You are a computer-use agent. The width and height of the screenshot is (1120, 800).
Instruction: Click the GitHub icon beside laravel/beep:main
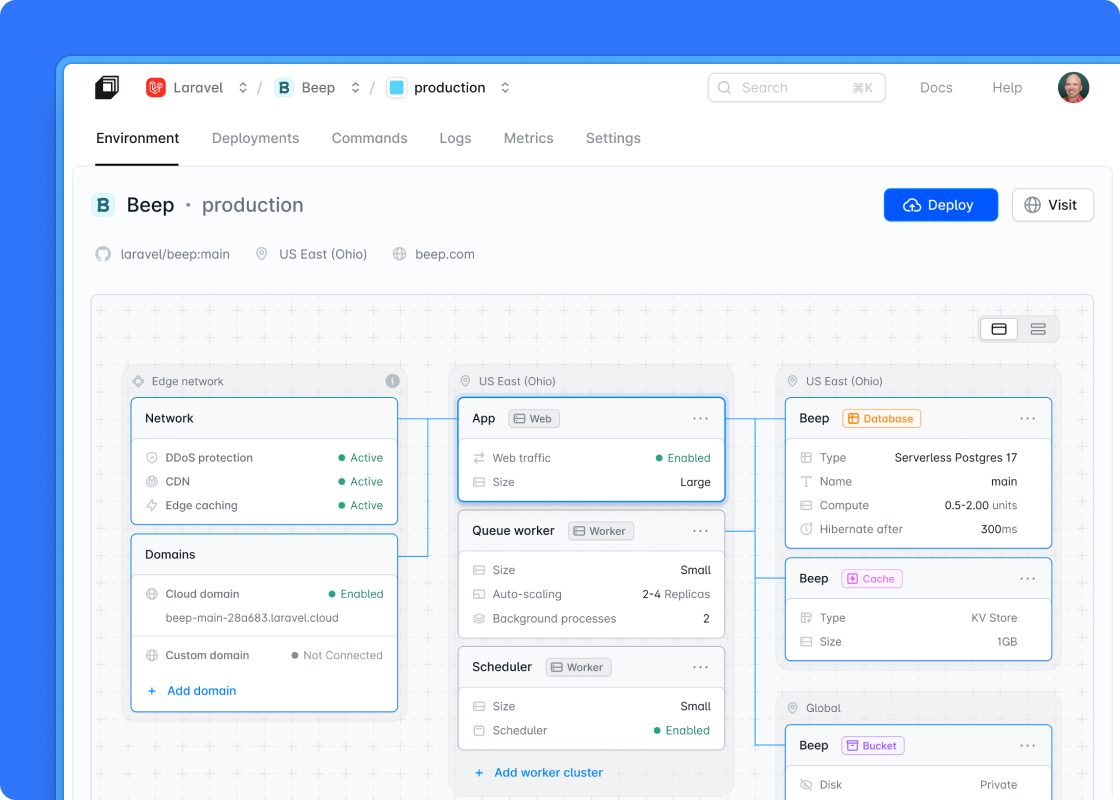tap(103, 254)
